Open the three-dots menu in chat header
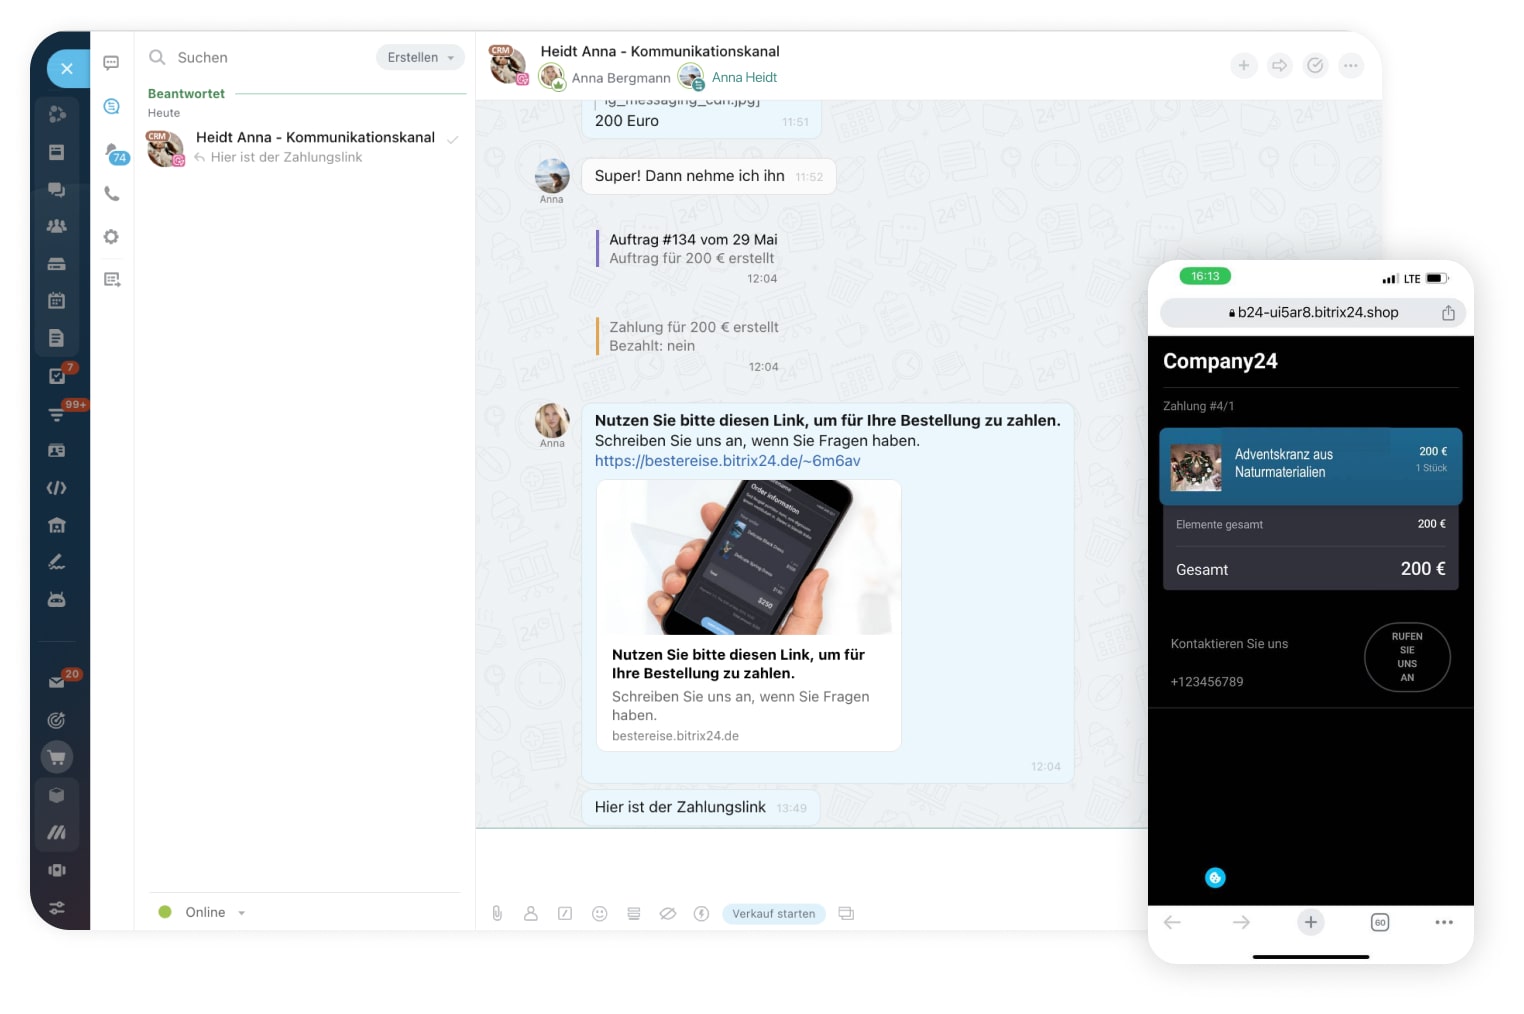Viewport: 1524px width, 1014px height. point(1351,66)
